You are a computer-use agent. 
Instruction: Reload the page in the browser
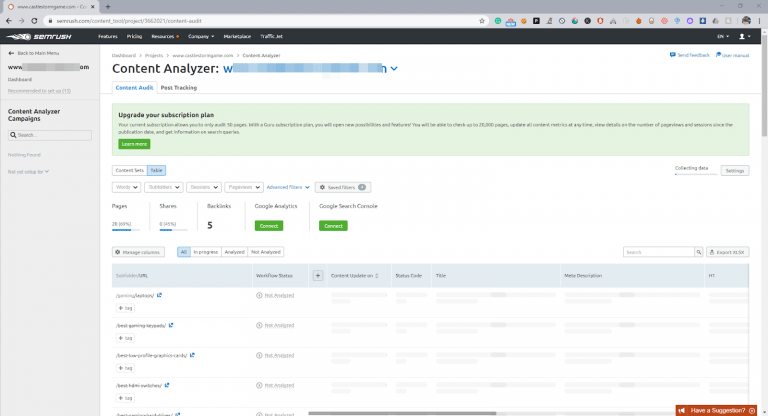tap(34, 21)
